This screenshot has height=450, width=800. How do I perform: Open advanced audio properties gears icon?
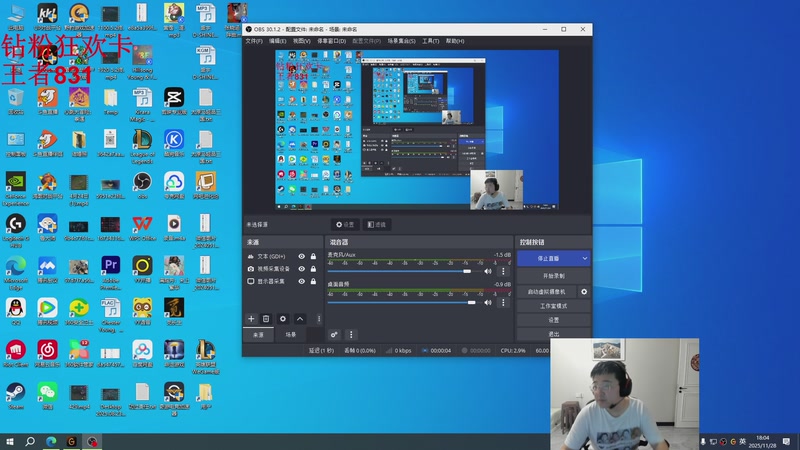coord(334,335)
